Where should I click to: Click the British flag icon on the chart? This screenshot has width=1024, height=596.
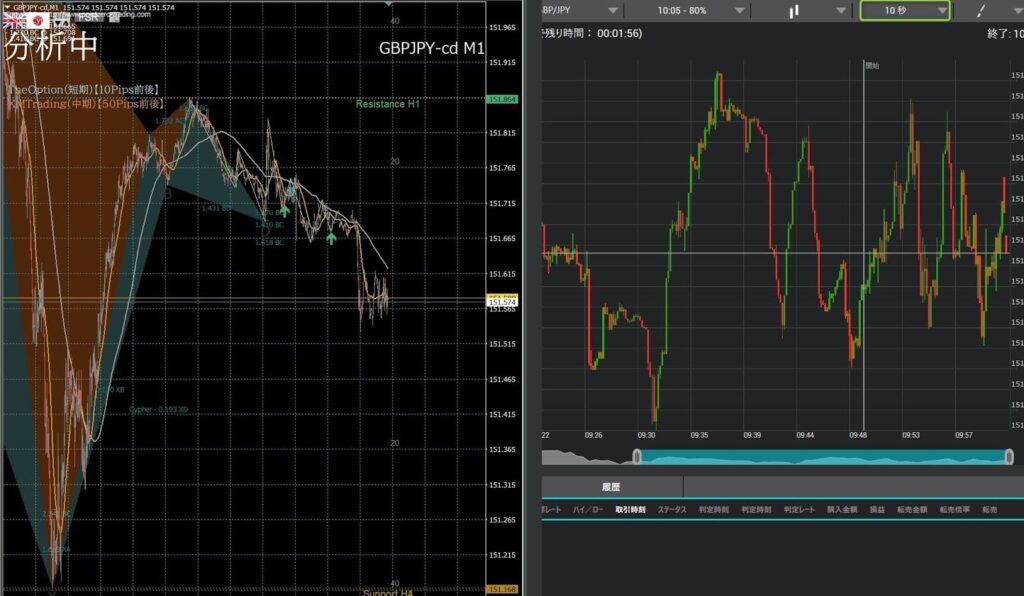click(x=13, y=22)
